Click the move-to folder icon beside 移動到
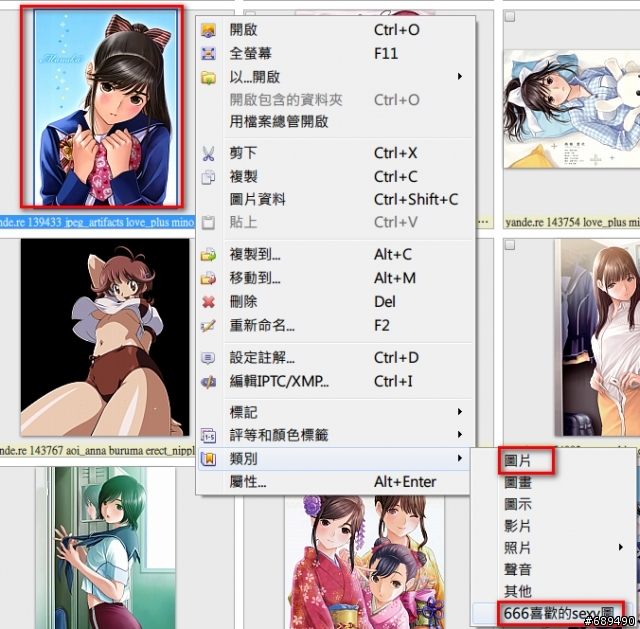 pos(208,278)
